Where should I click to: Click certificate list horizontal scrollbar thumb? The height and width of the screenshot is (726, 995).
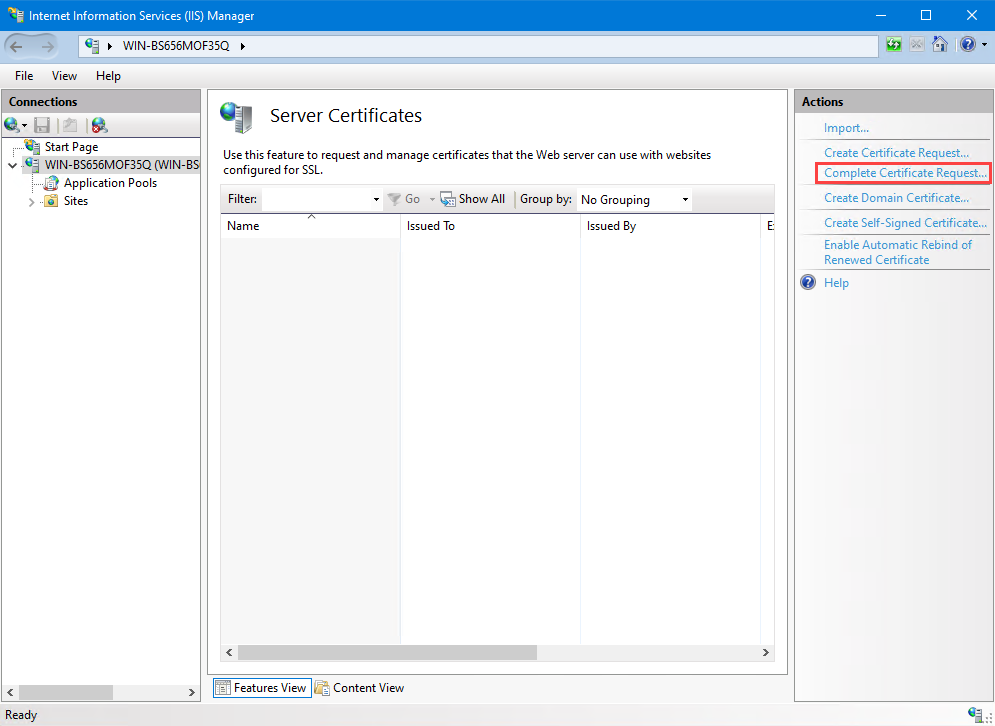[x=387, y=652]
